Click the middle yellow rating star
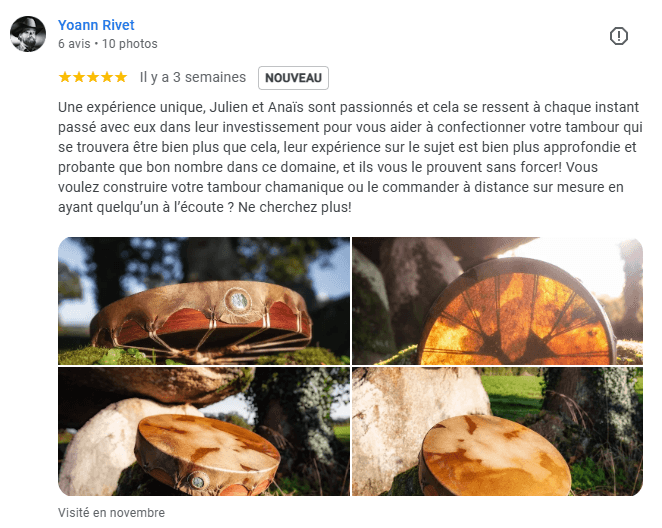662x528 pixels. click(92, 77)
